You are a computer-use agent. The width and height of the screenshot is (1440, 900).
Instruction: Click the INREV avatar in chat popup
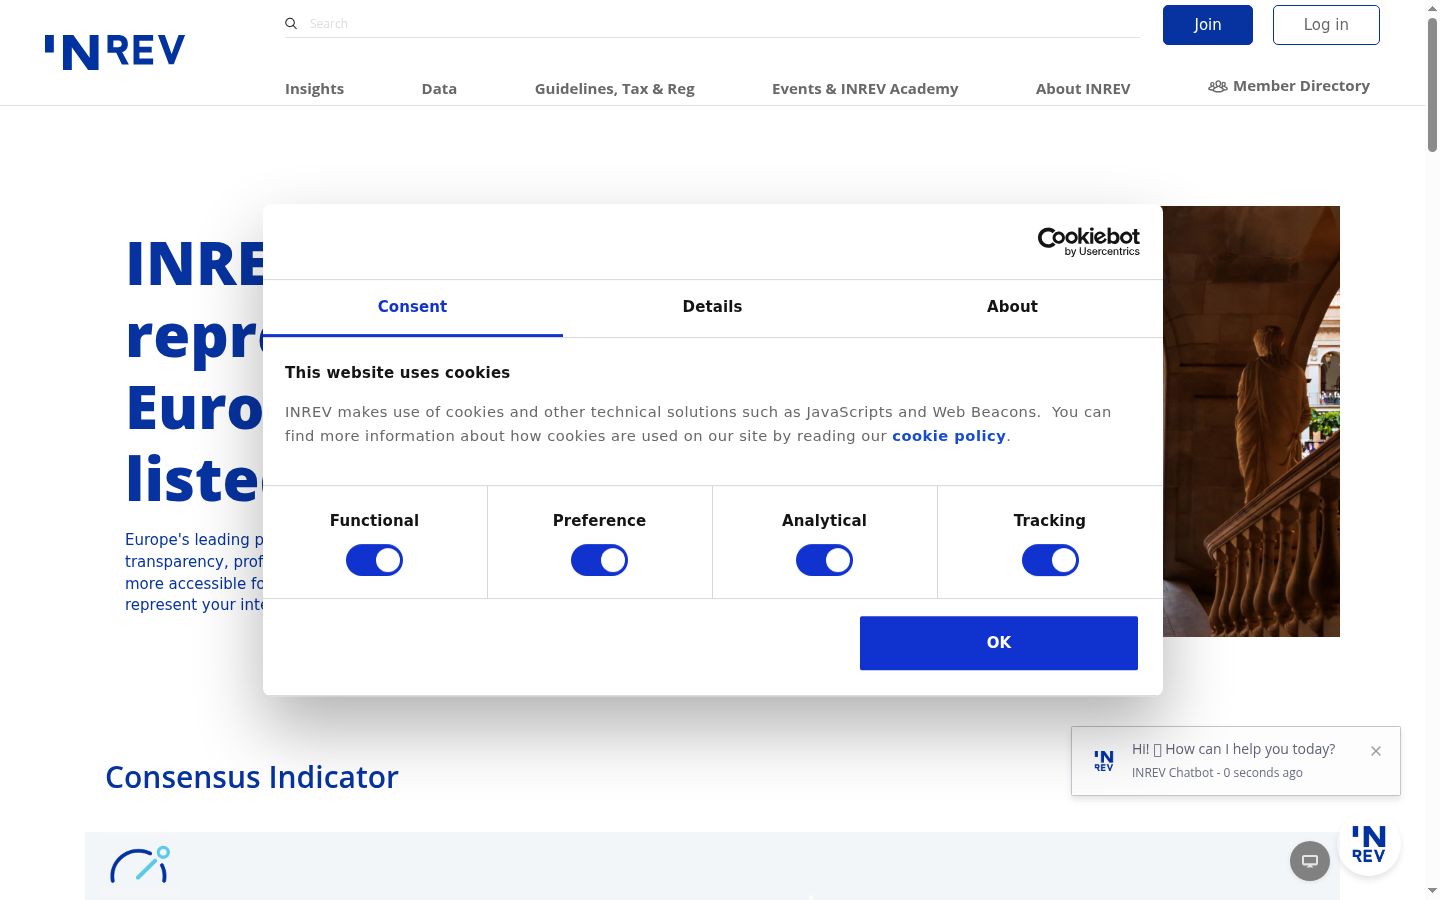(x=1104, y=761)
